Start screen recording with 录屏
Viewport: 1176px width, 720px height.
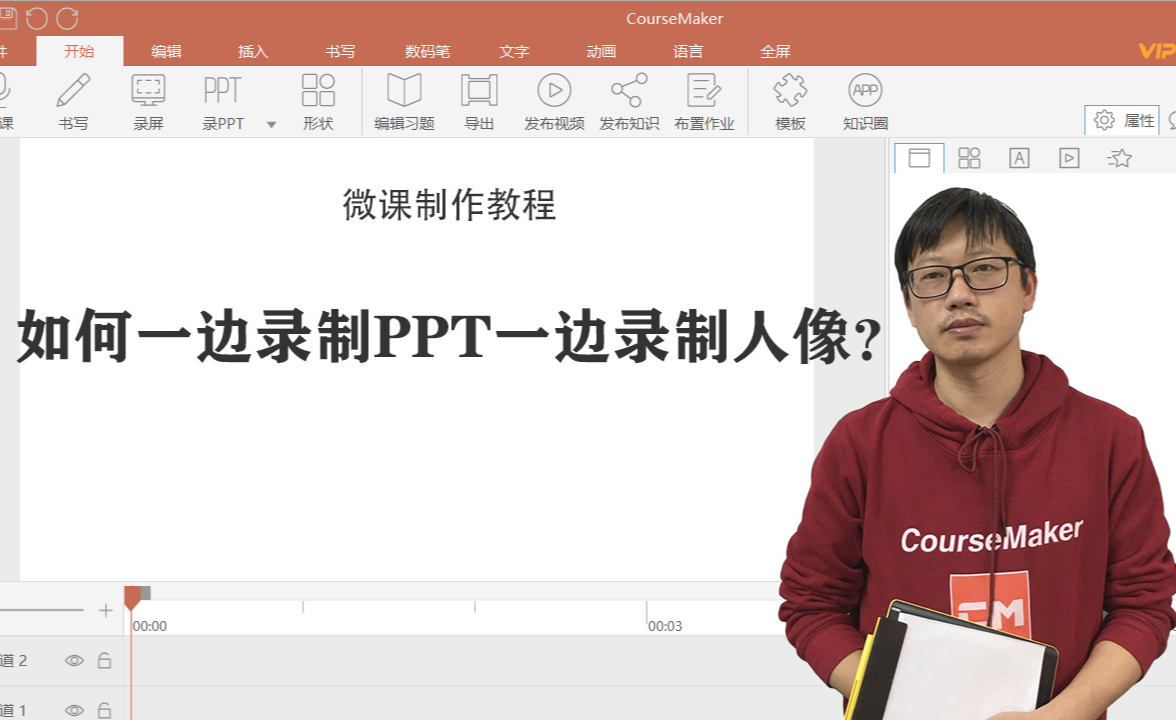tap(148, 102)
